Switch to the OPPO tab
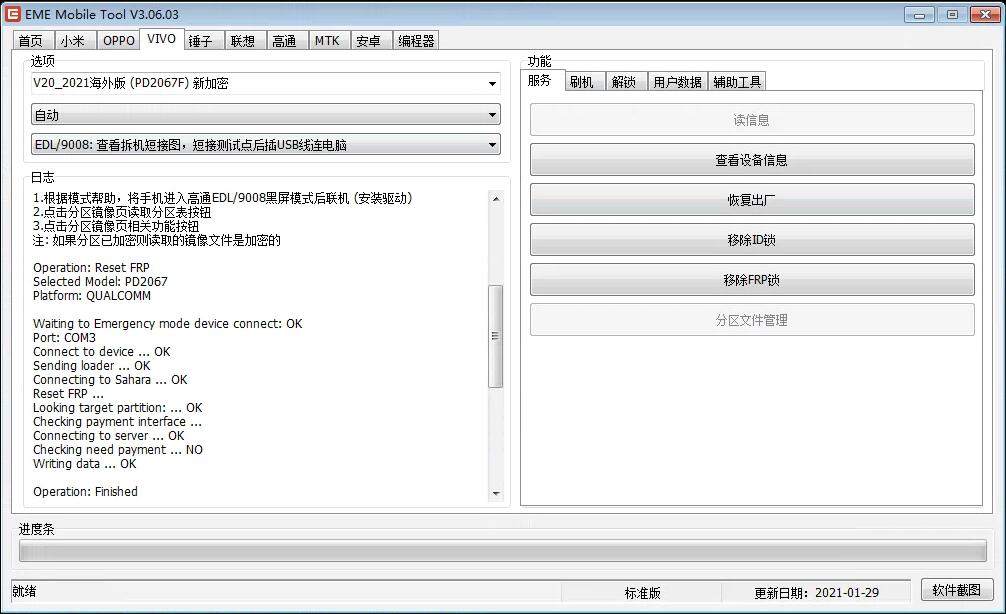Image resolution: width=1006 pixels, height=614 pixels. (119, 40)
